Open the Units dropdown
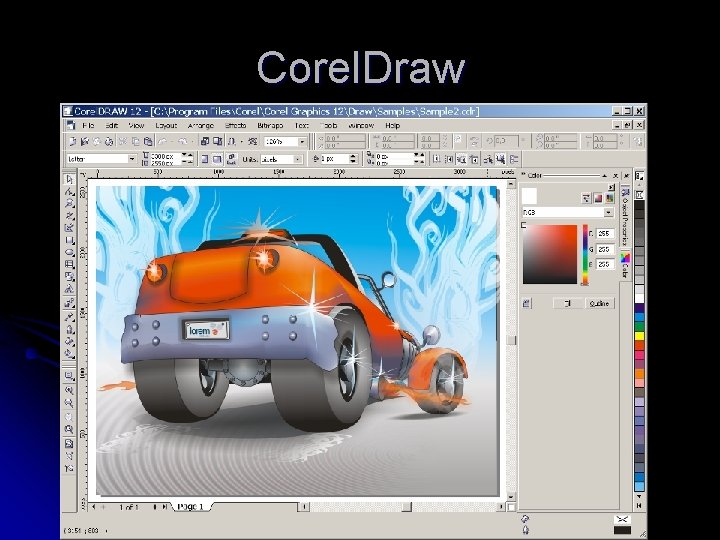 point(298,159)
